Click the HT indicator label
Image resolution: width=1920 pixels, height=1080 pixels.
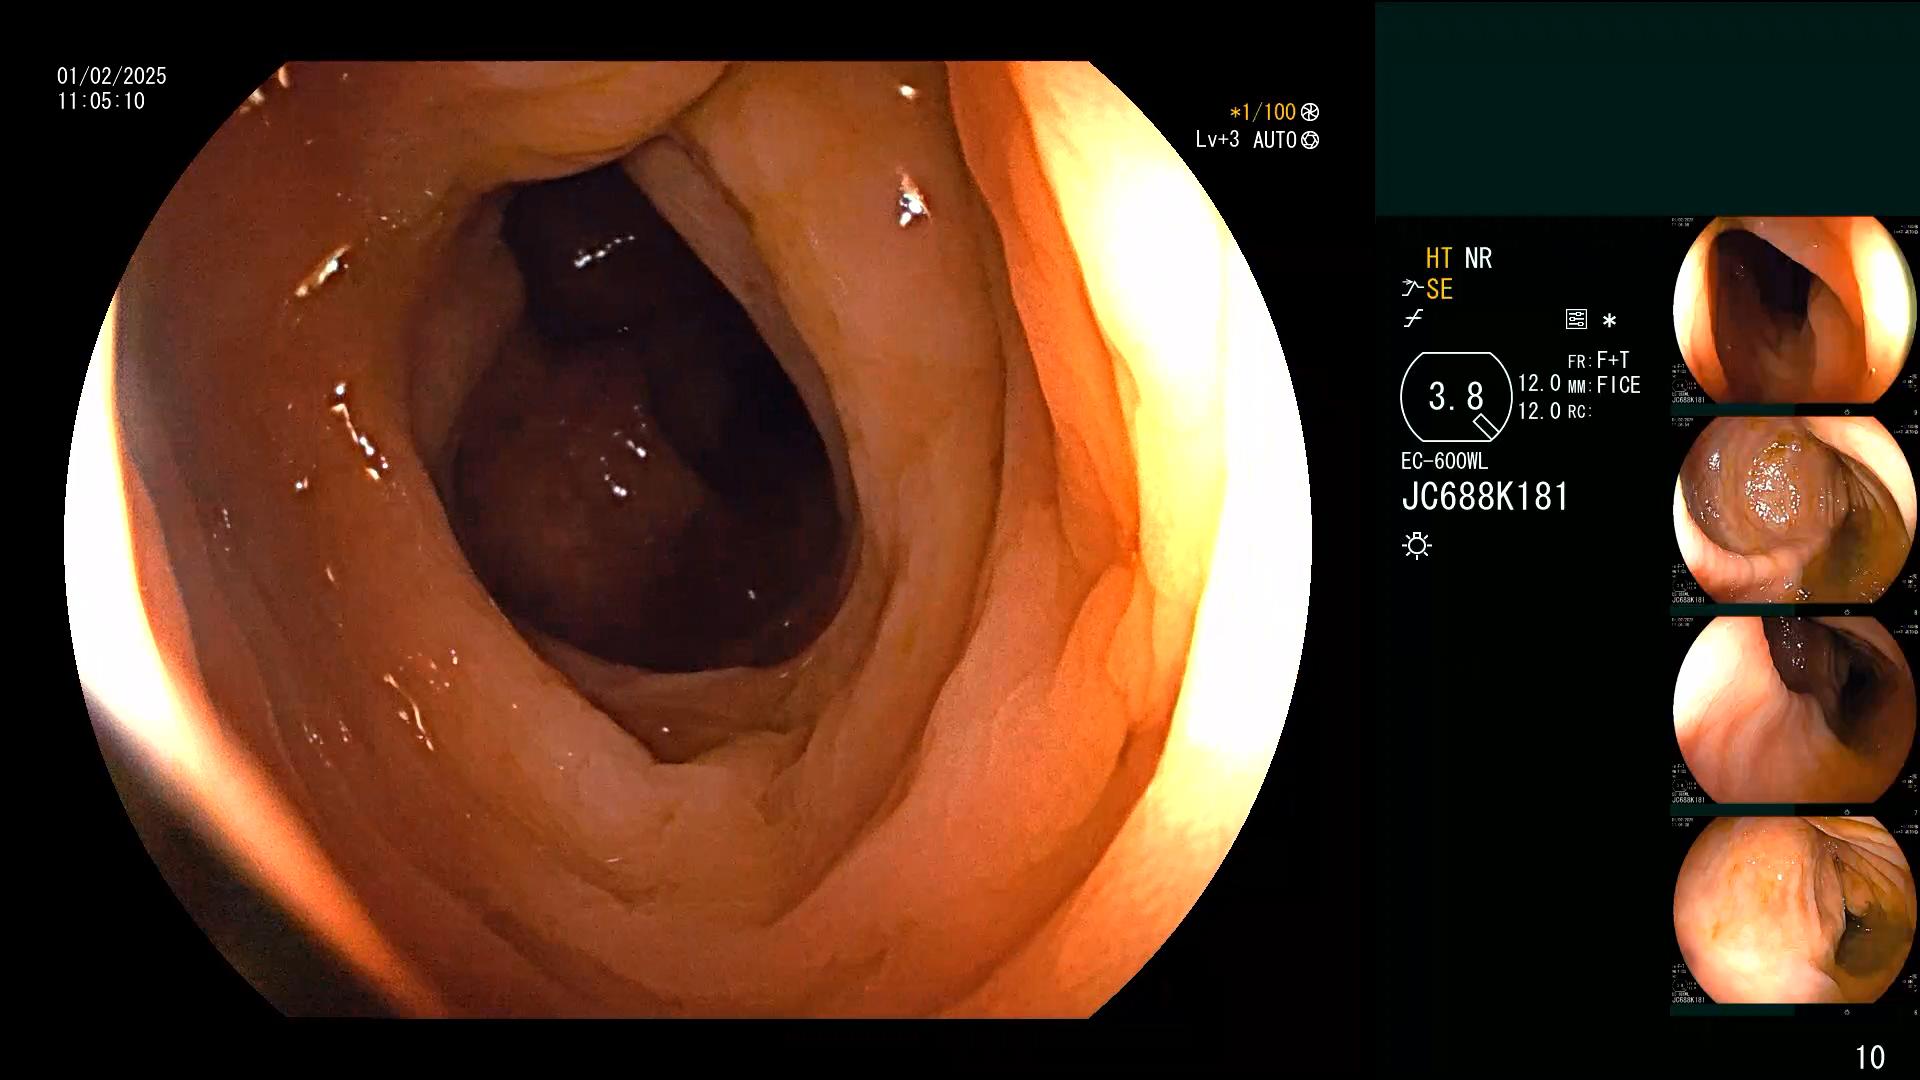tap(1439, 258)
